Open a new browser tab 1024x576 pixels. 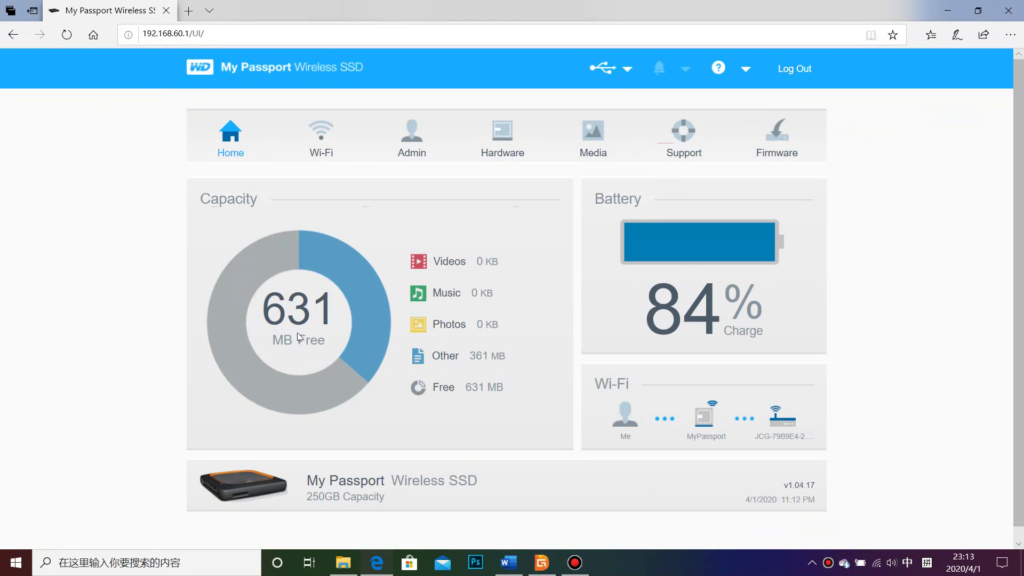point(188,10)
